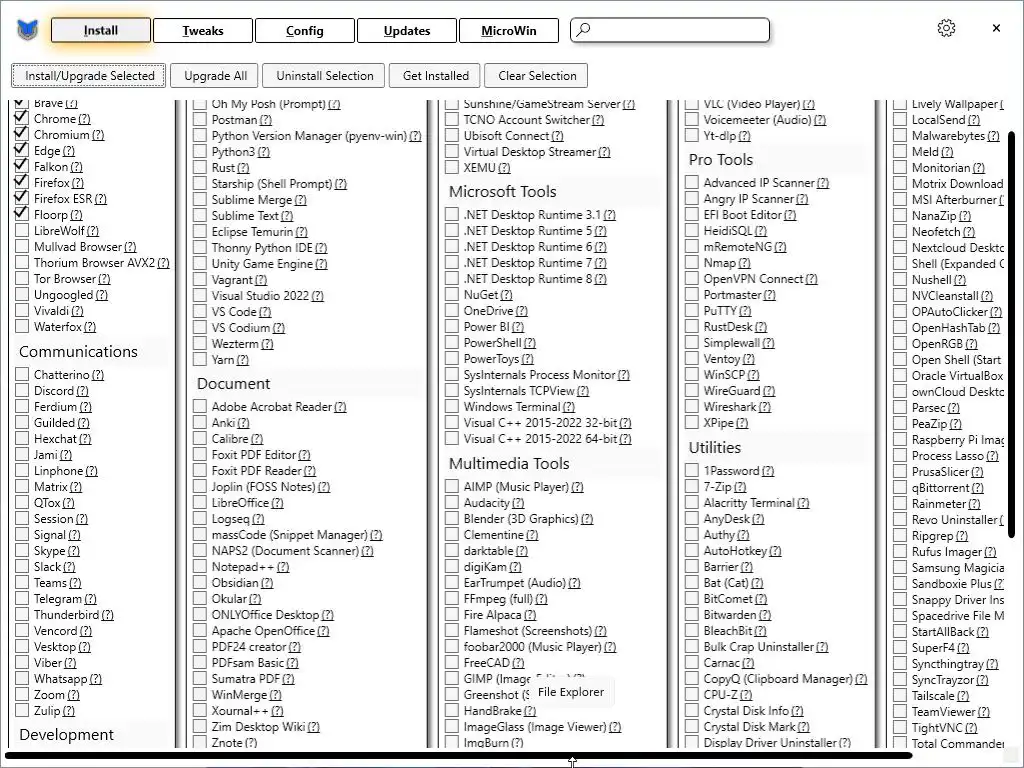The width and height of the screenshot is (1024, 768).
Task: Open the (?) link for LibreOffice
Action: click(277, 503)
